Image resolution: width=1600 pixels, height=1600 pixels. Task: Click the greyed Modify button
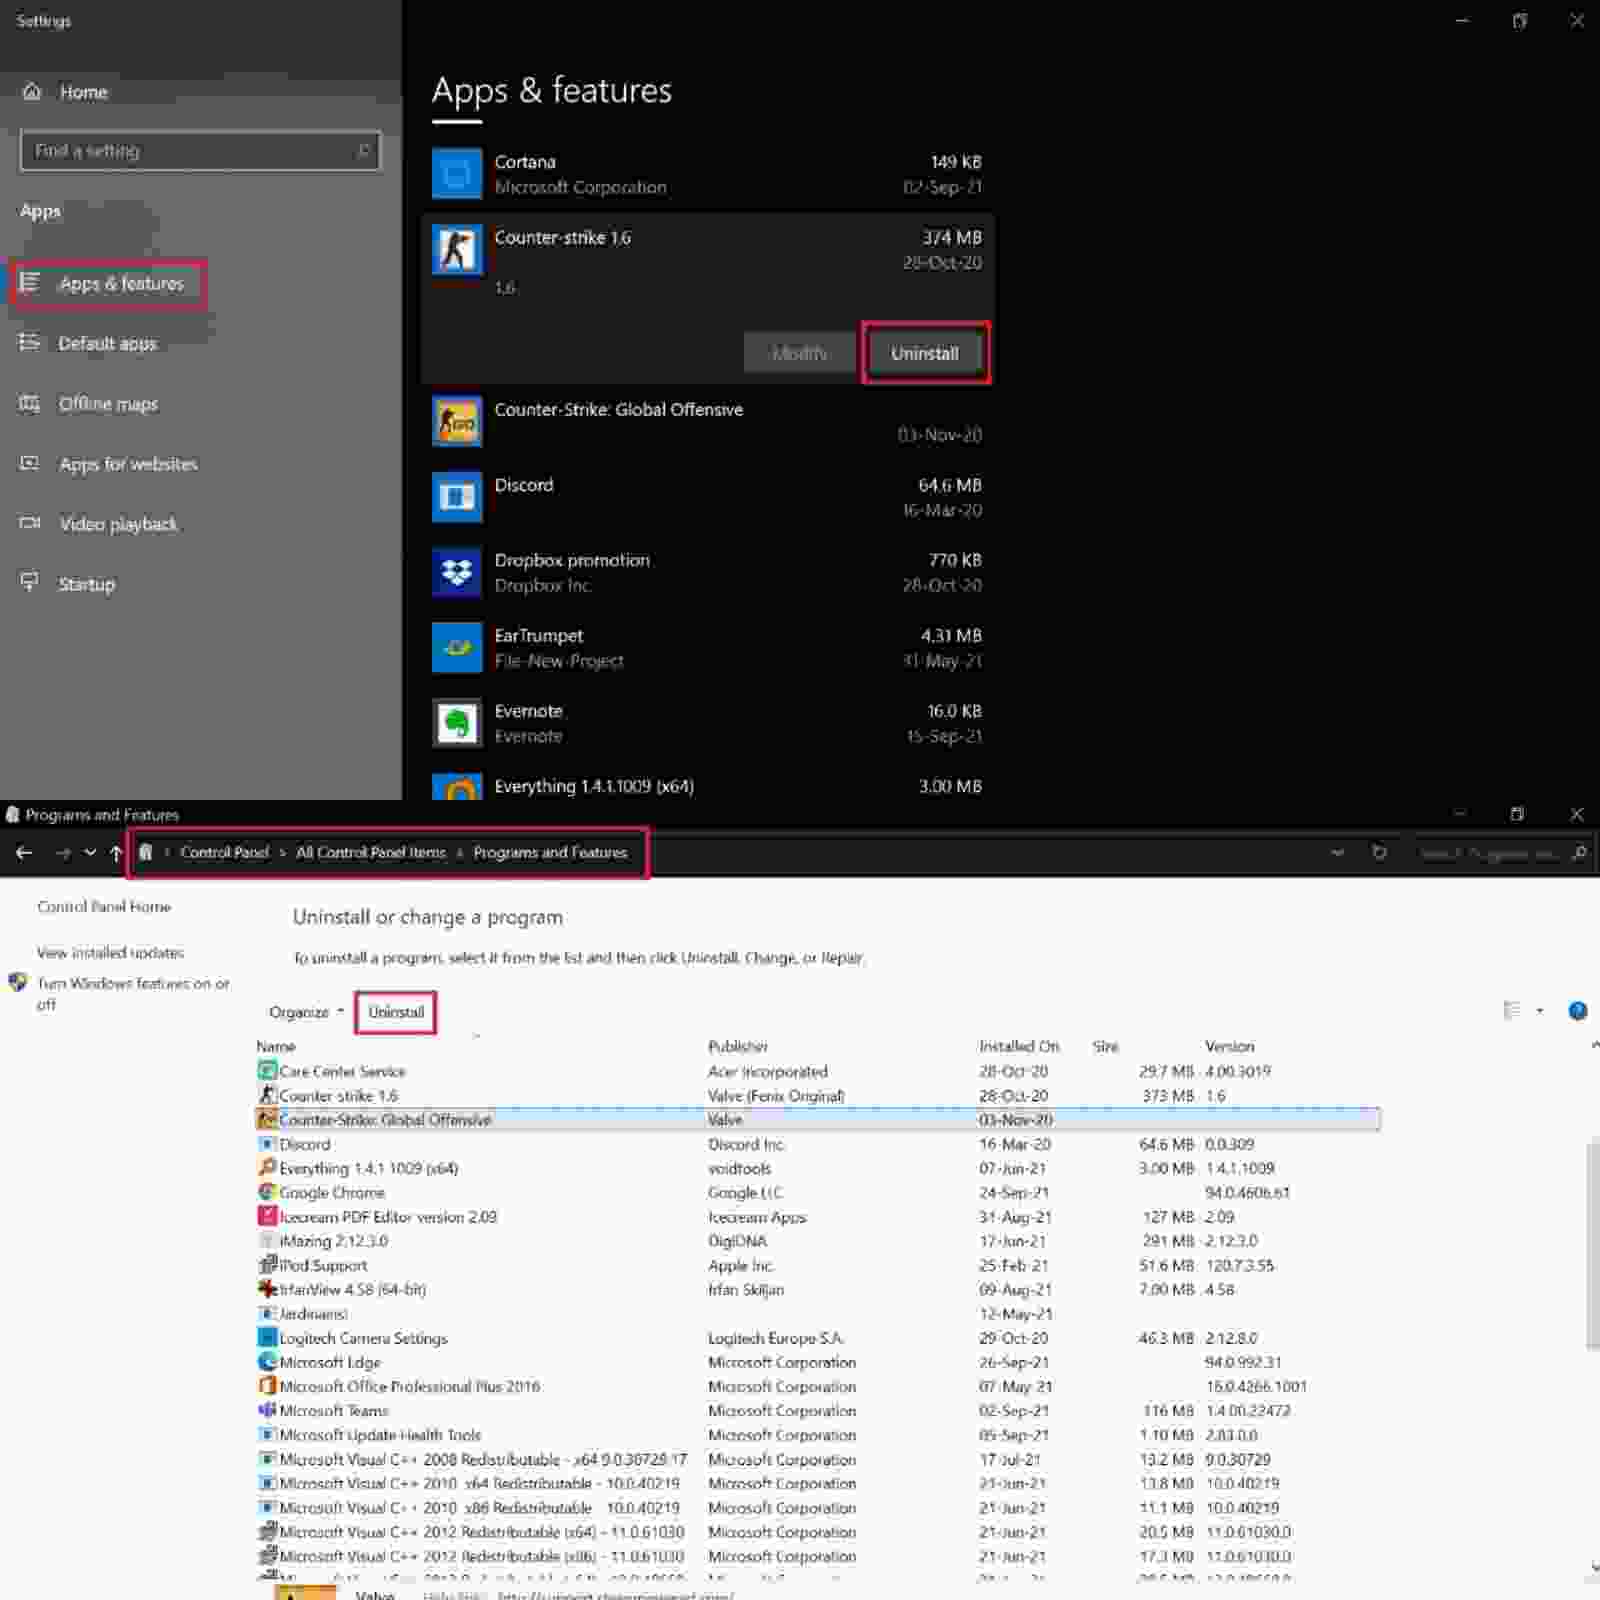[x=799, y=353]
